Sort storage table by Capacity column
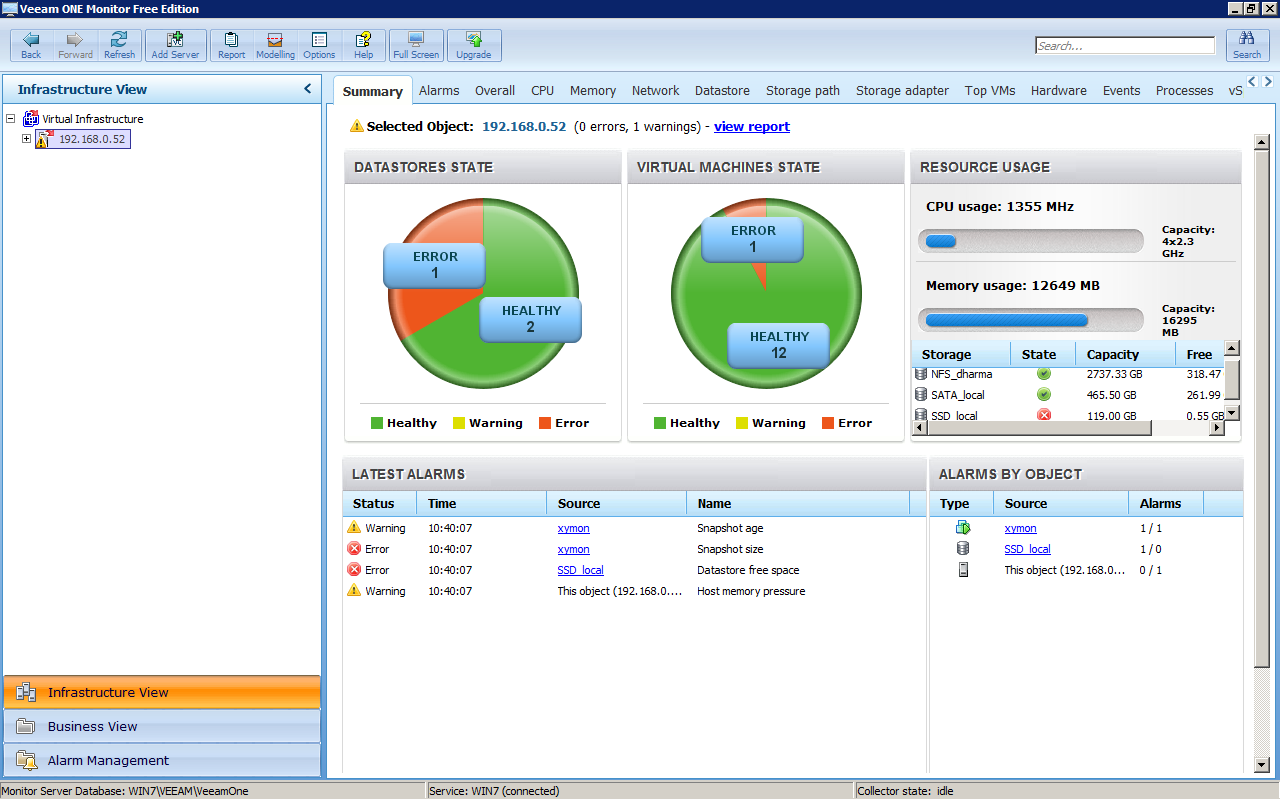Image resolution: width=1280 pixels, height=800 pixels. 1125,354
